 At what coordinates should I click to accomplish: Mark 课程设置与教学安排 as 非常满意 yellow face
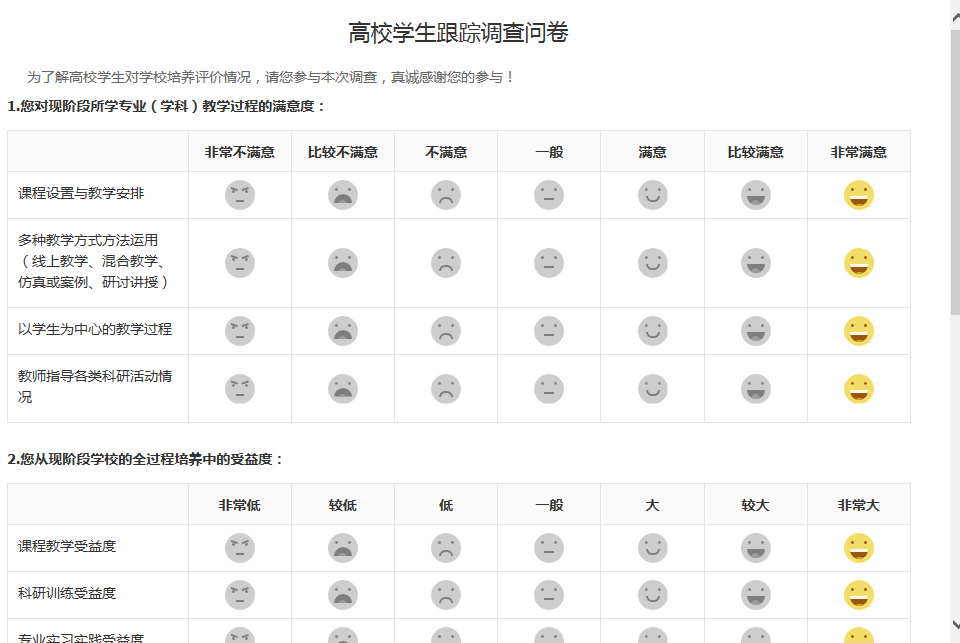[x=859, y=195]
